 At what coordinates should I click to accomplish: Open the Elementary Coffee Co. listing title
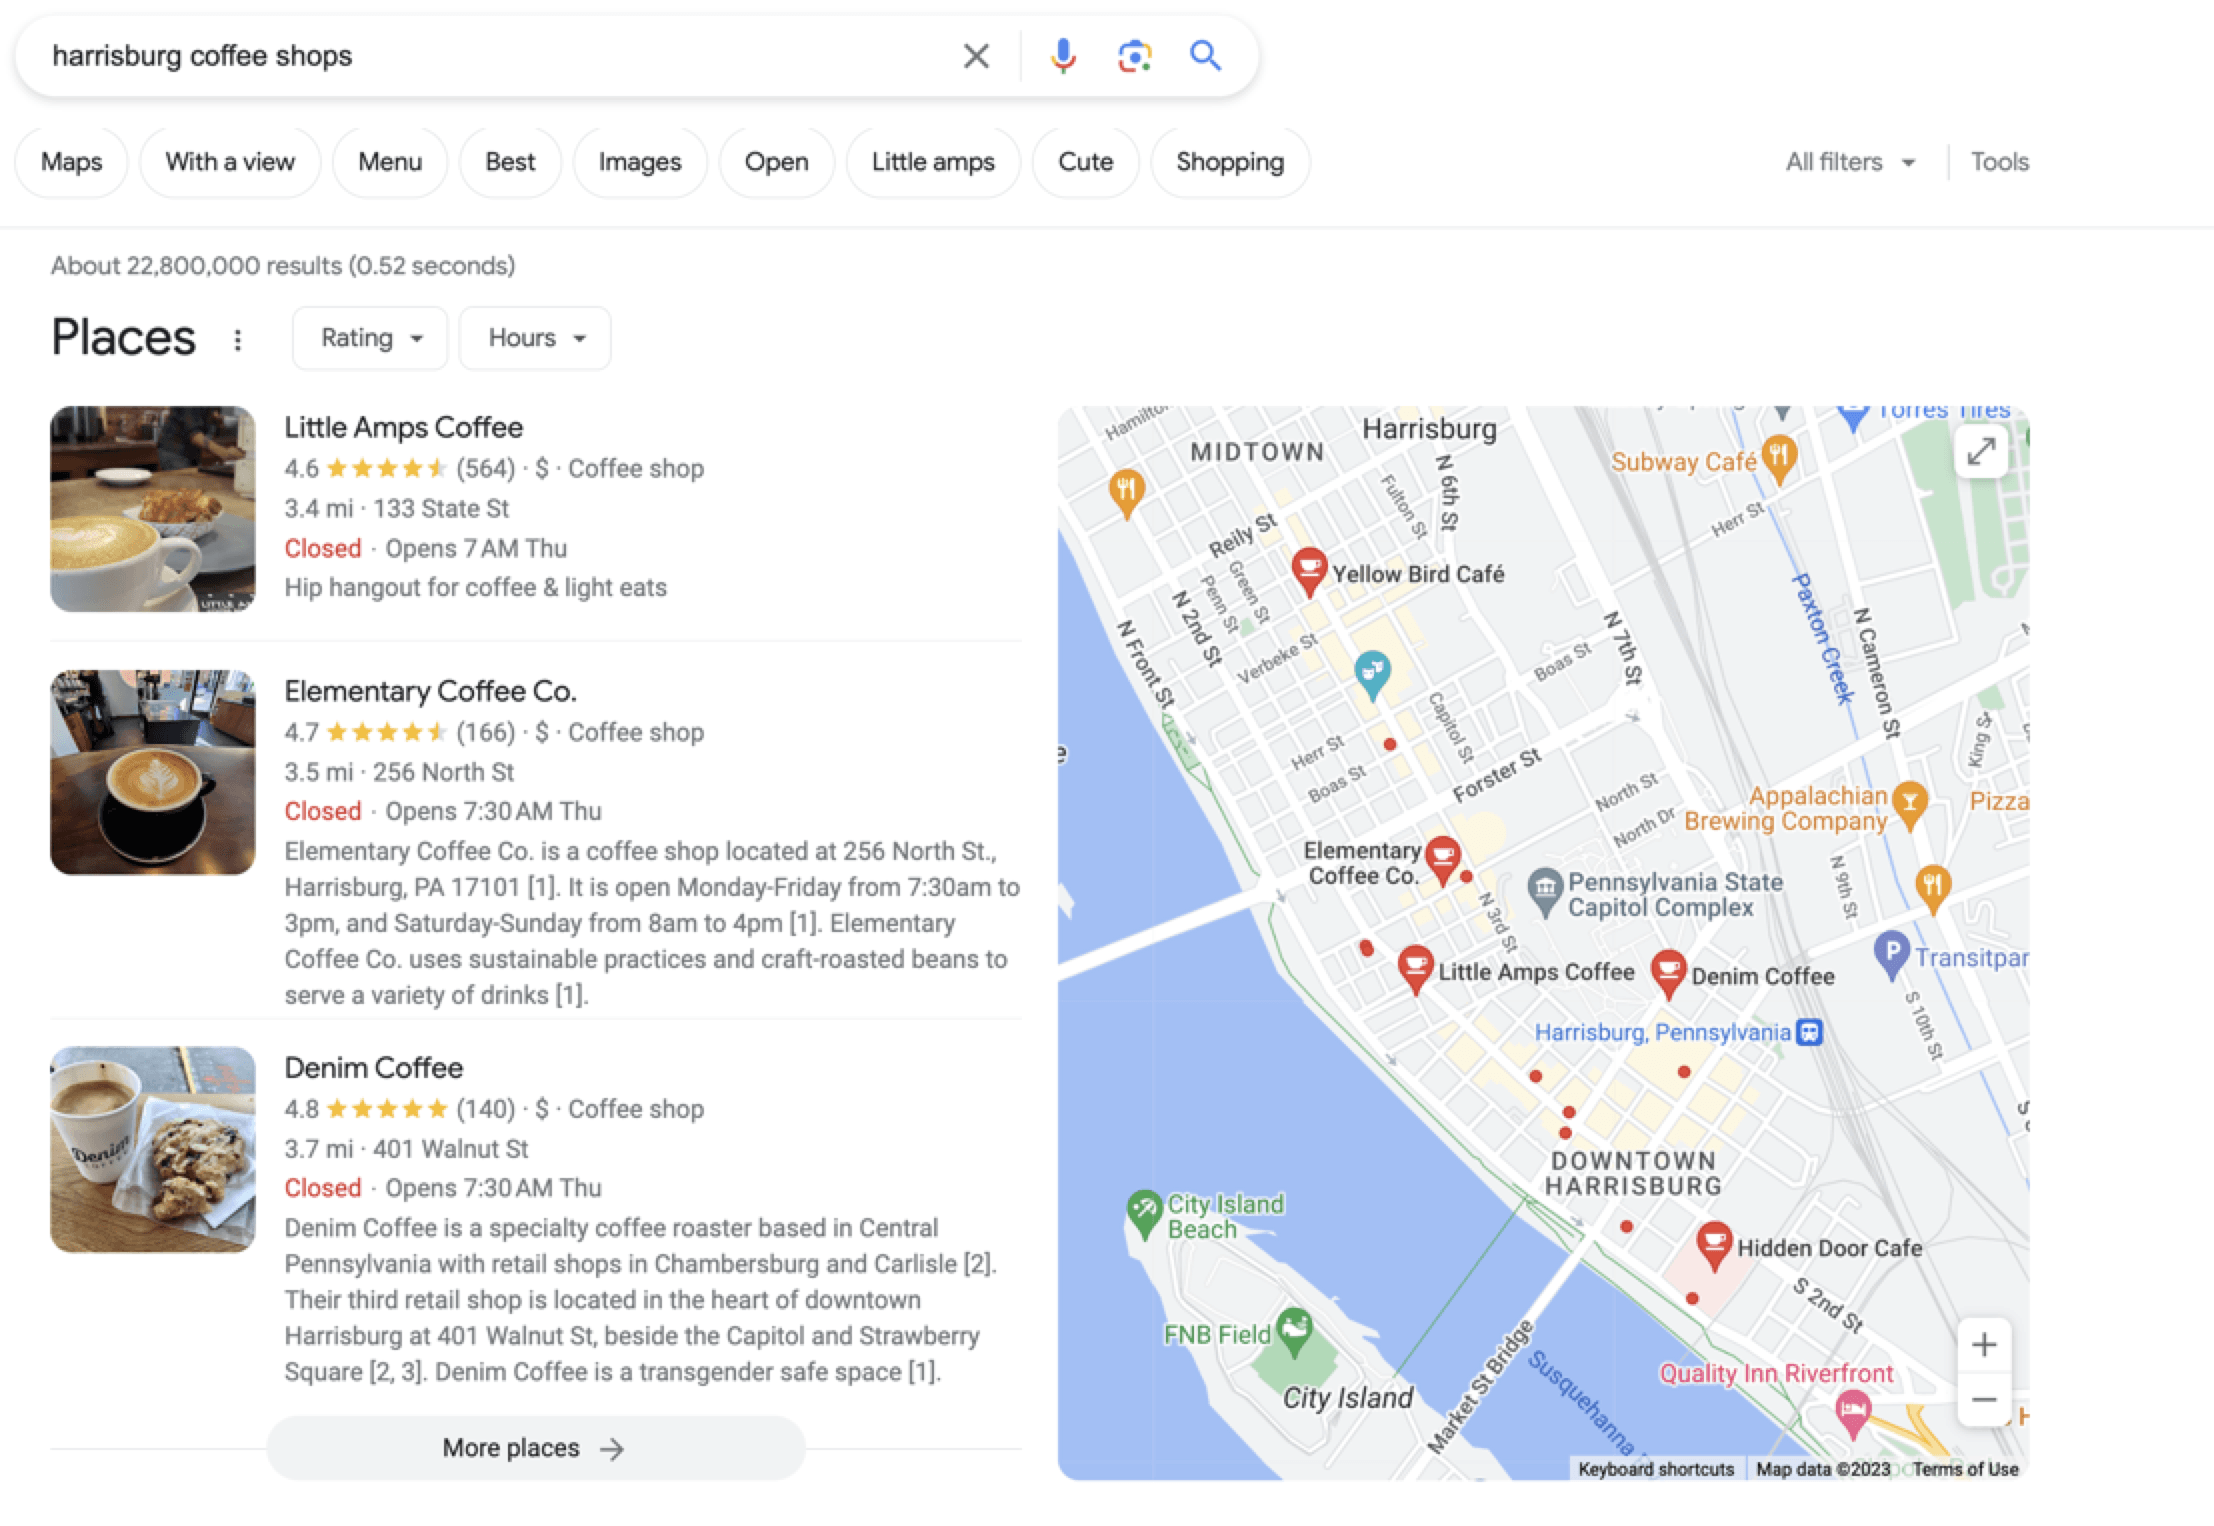pos(431,691)
